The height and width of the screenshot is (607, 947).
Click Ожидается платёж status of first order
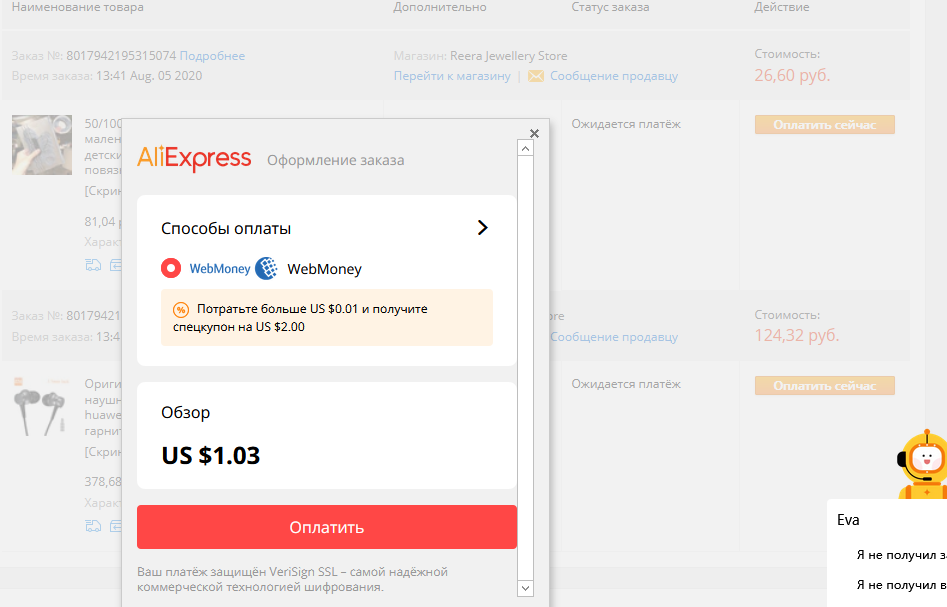pos(626,124)
